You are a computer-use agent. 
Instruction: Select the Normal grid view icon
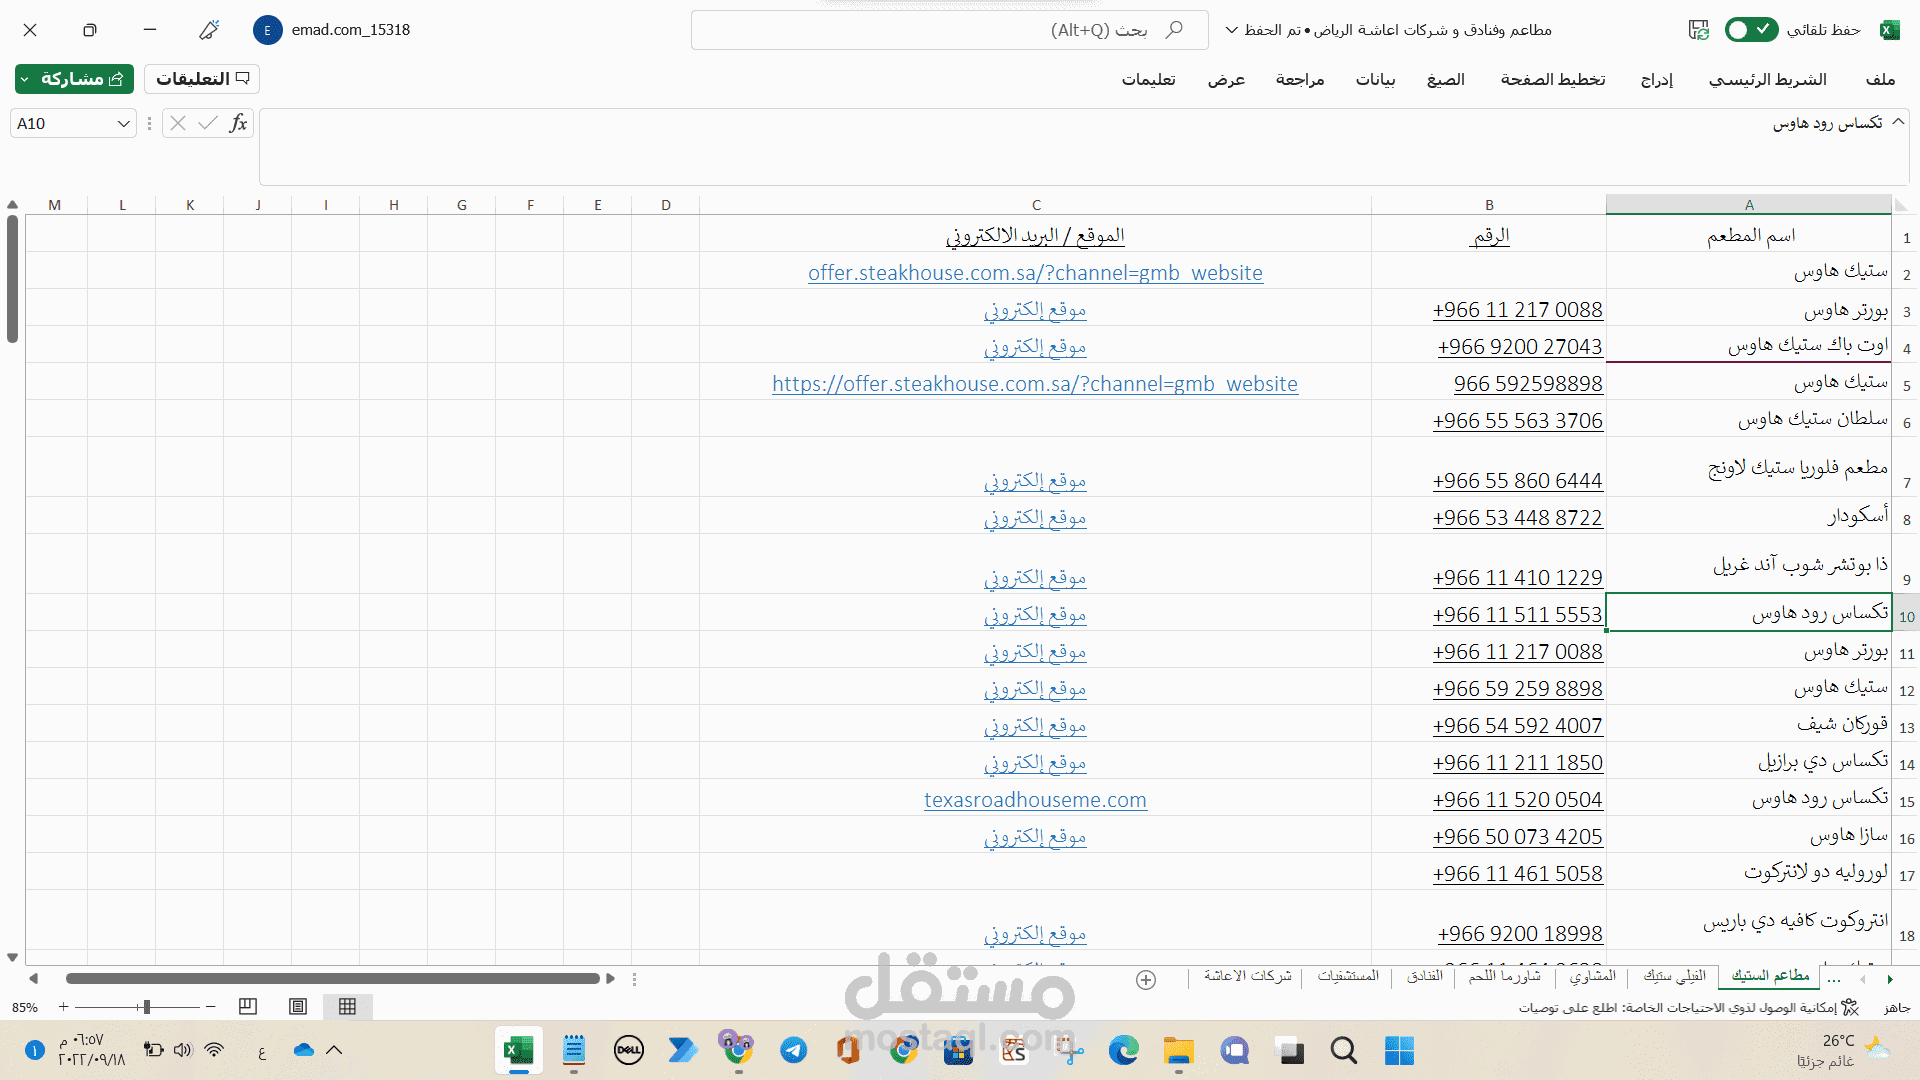pyautogui.click(x=347, y=1007)
